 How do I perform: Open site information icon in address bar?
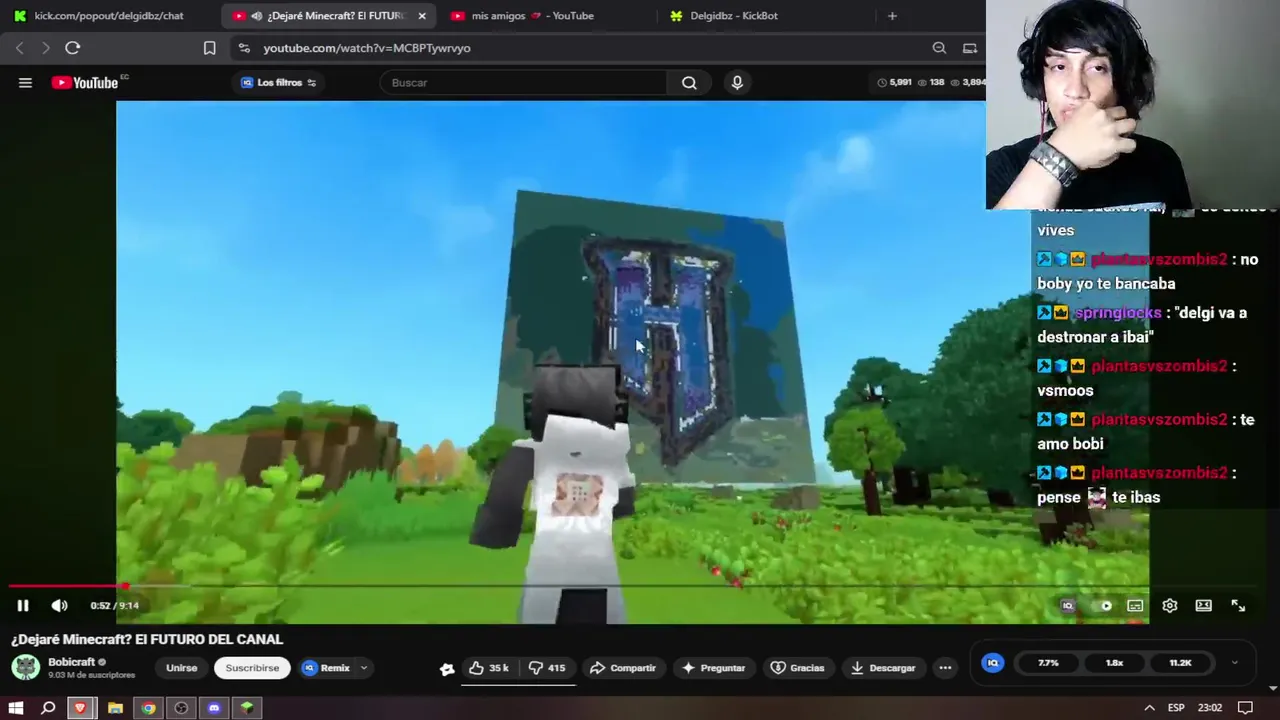[243, 48]
